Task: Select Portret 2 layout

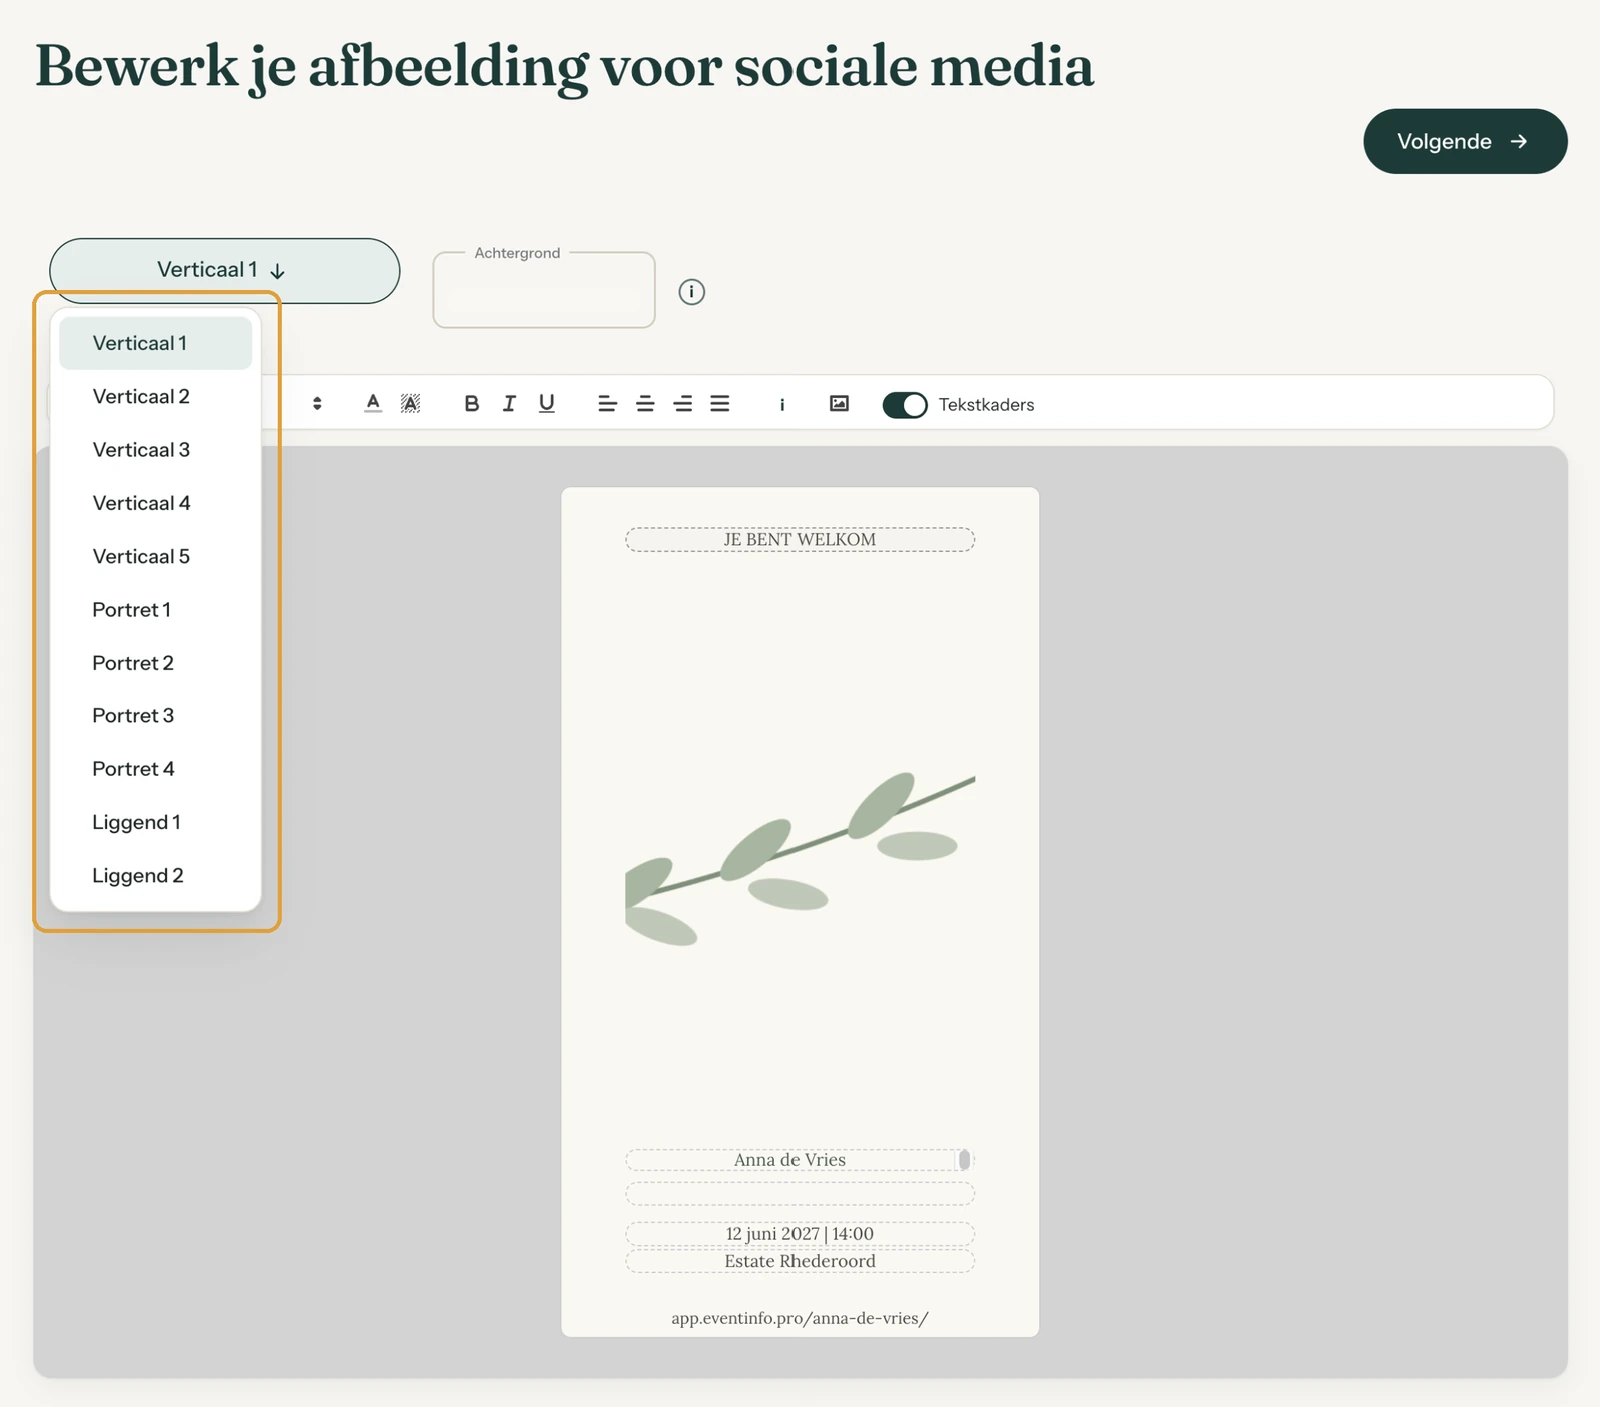Action: (x=155, y=663)
